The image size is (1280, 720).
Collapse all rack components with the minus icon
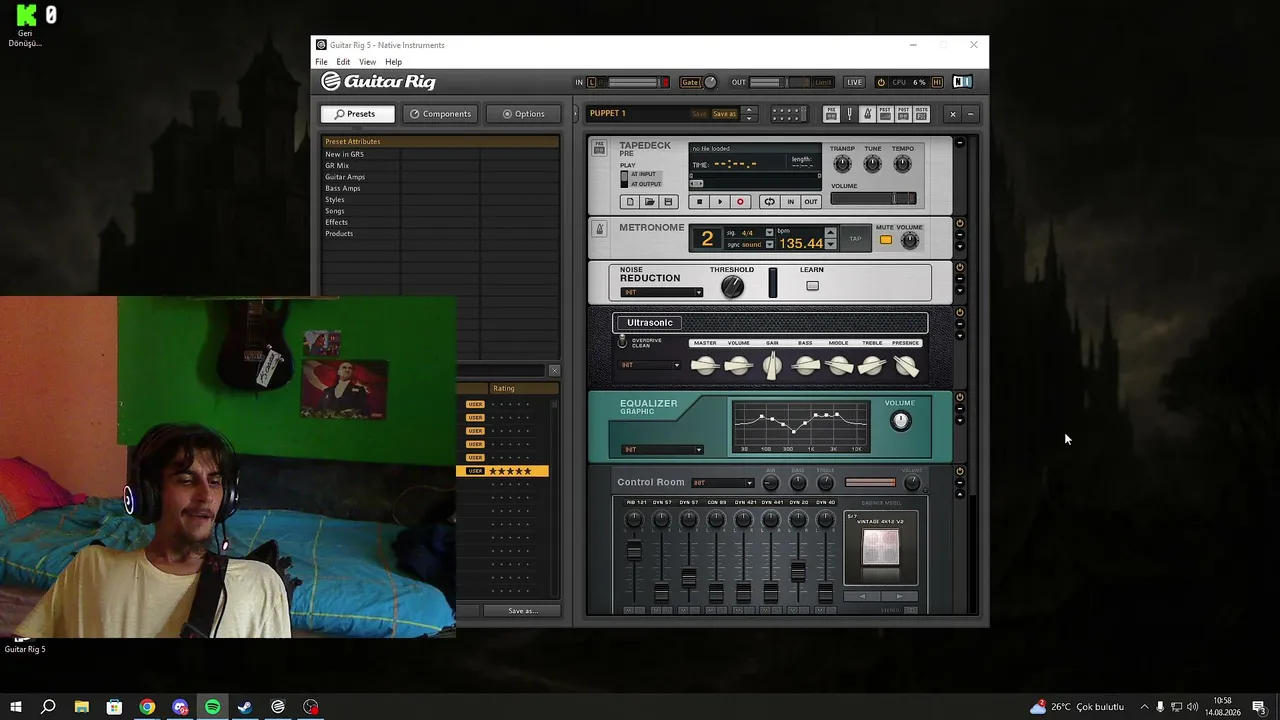tap(970, 114)
